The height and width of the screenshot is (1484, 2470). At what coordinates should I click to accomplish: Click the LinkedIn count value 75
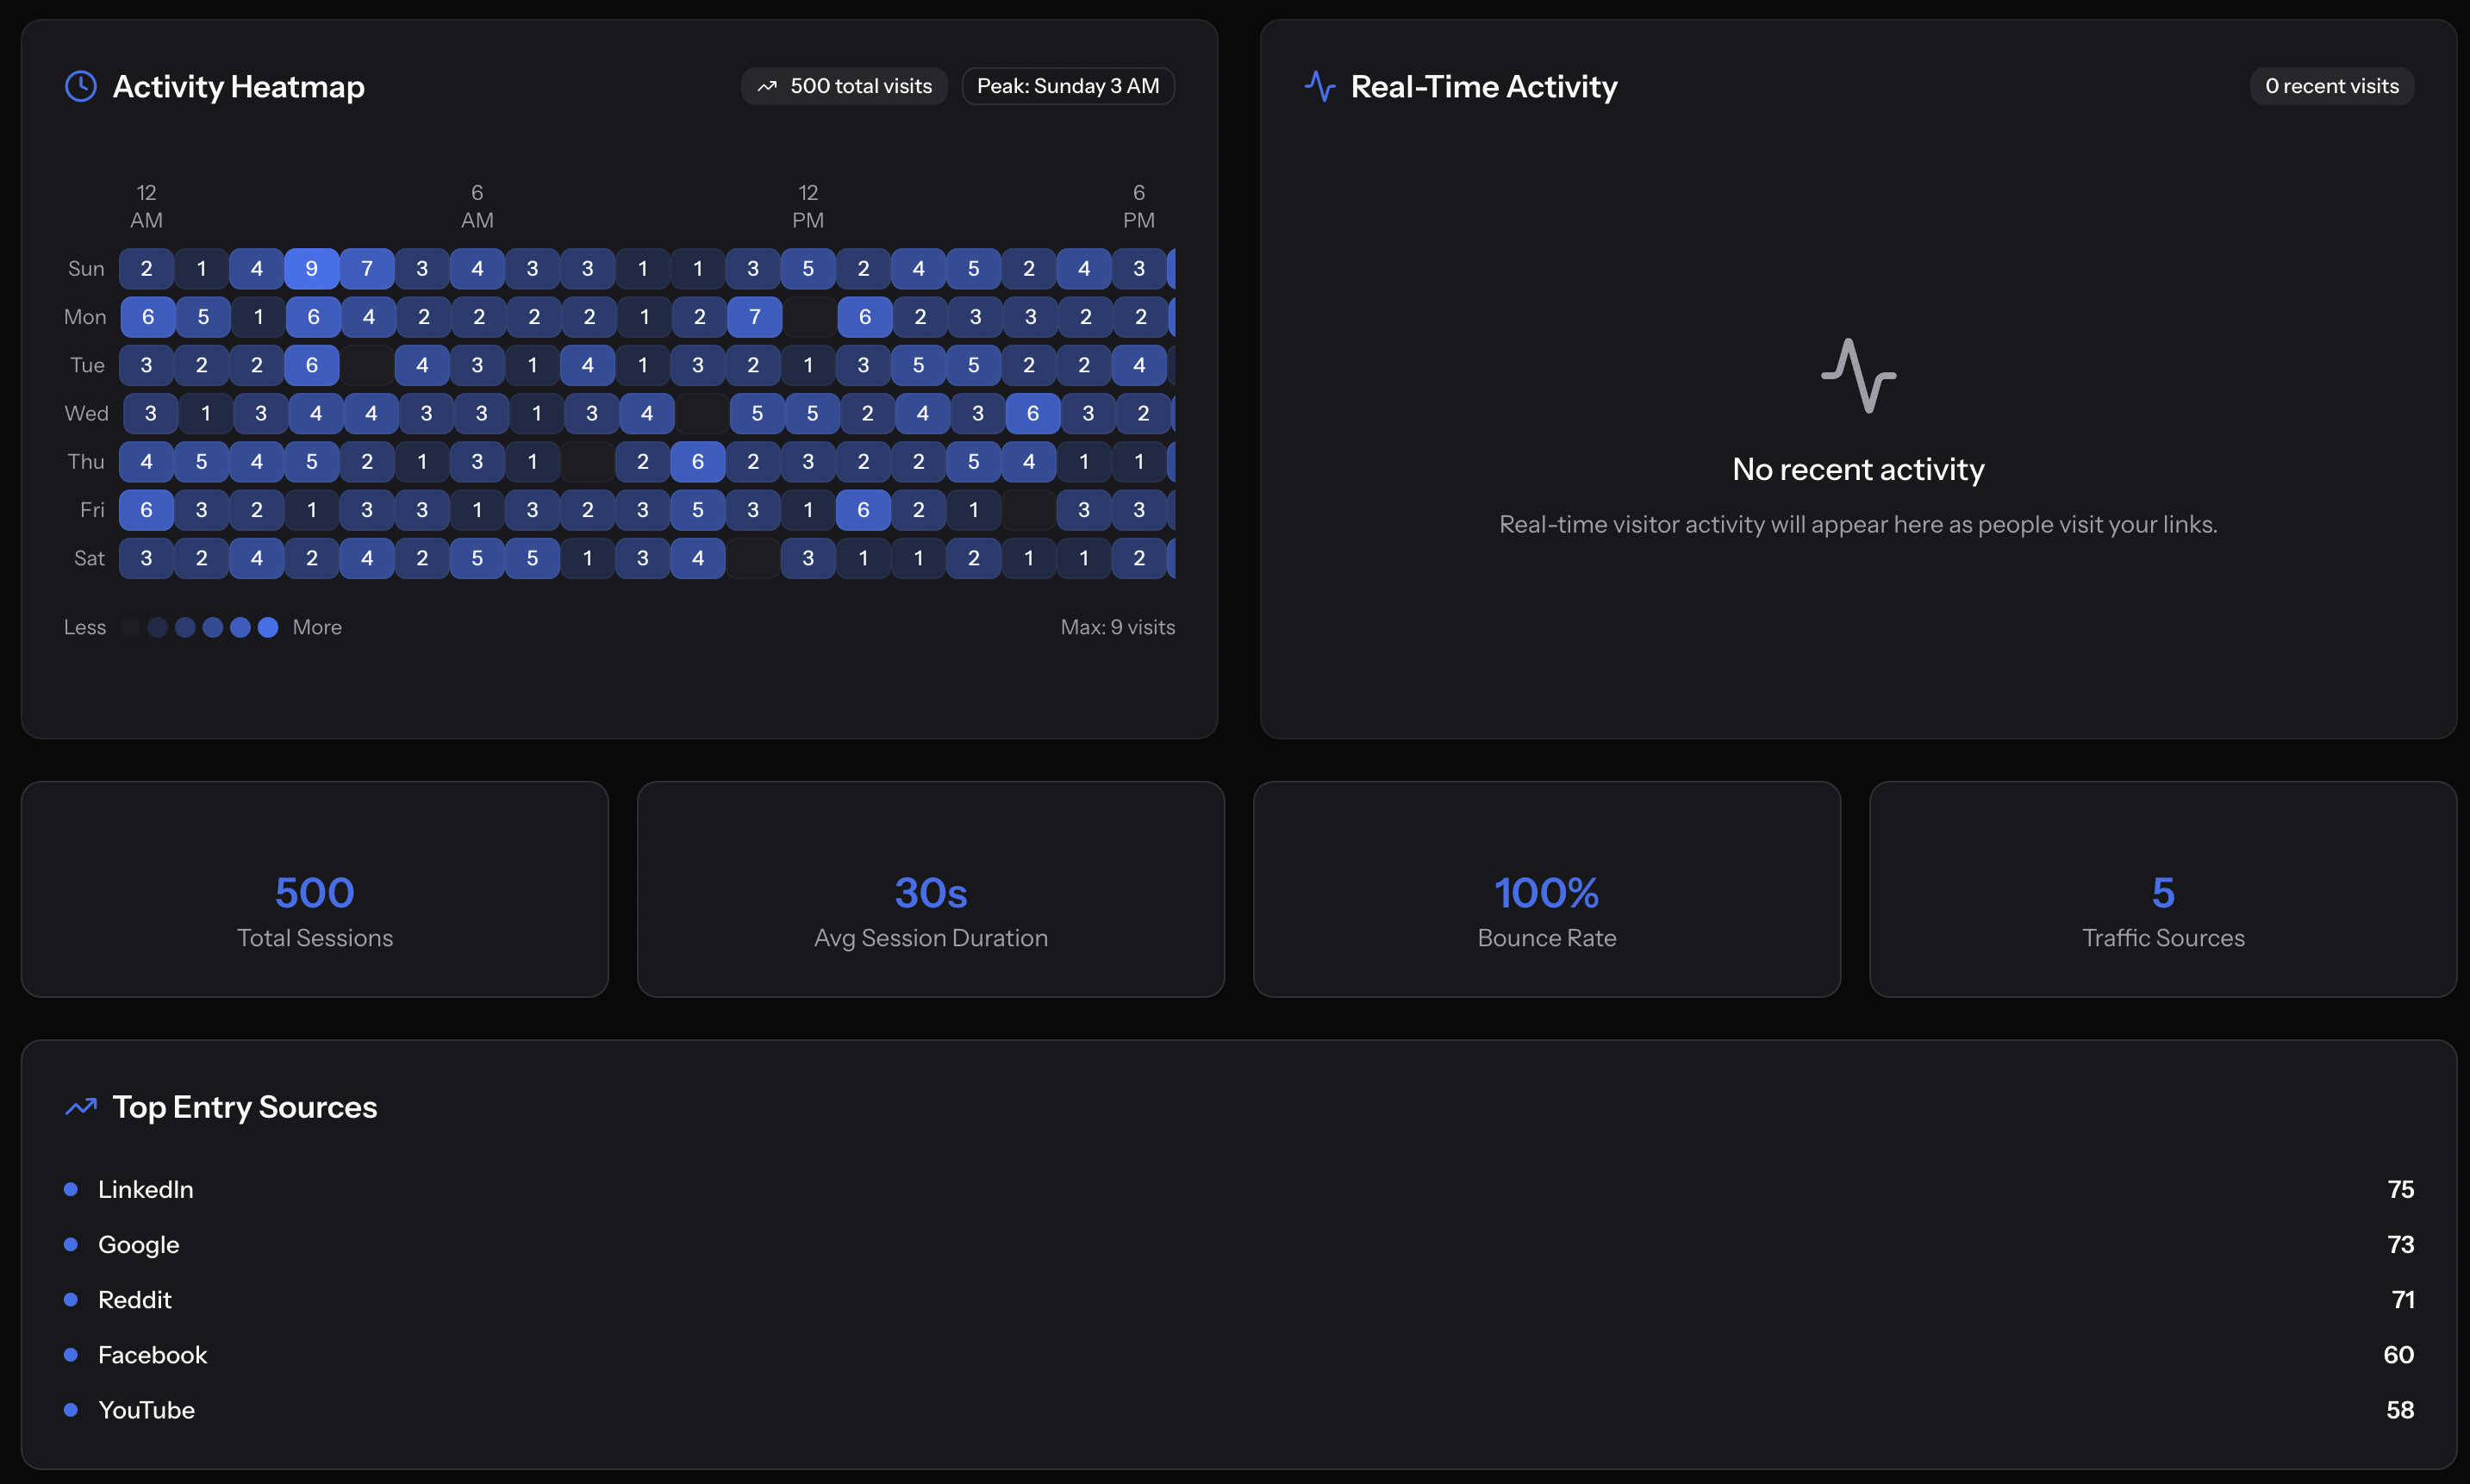(x=2400, y=1189)
